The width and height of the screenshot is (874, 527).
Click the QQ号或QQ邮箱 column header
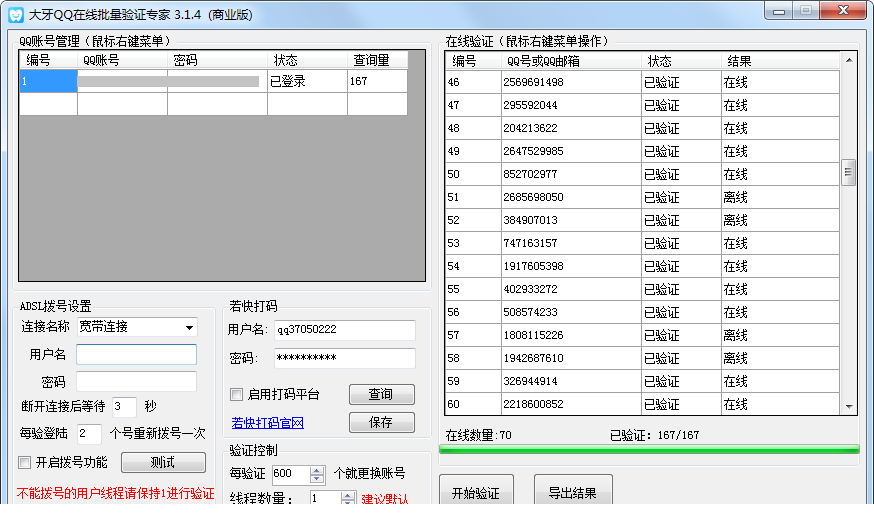[x=571, y=61]
